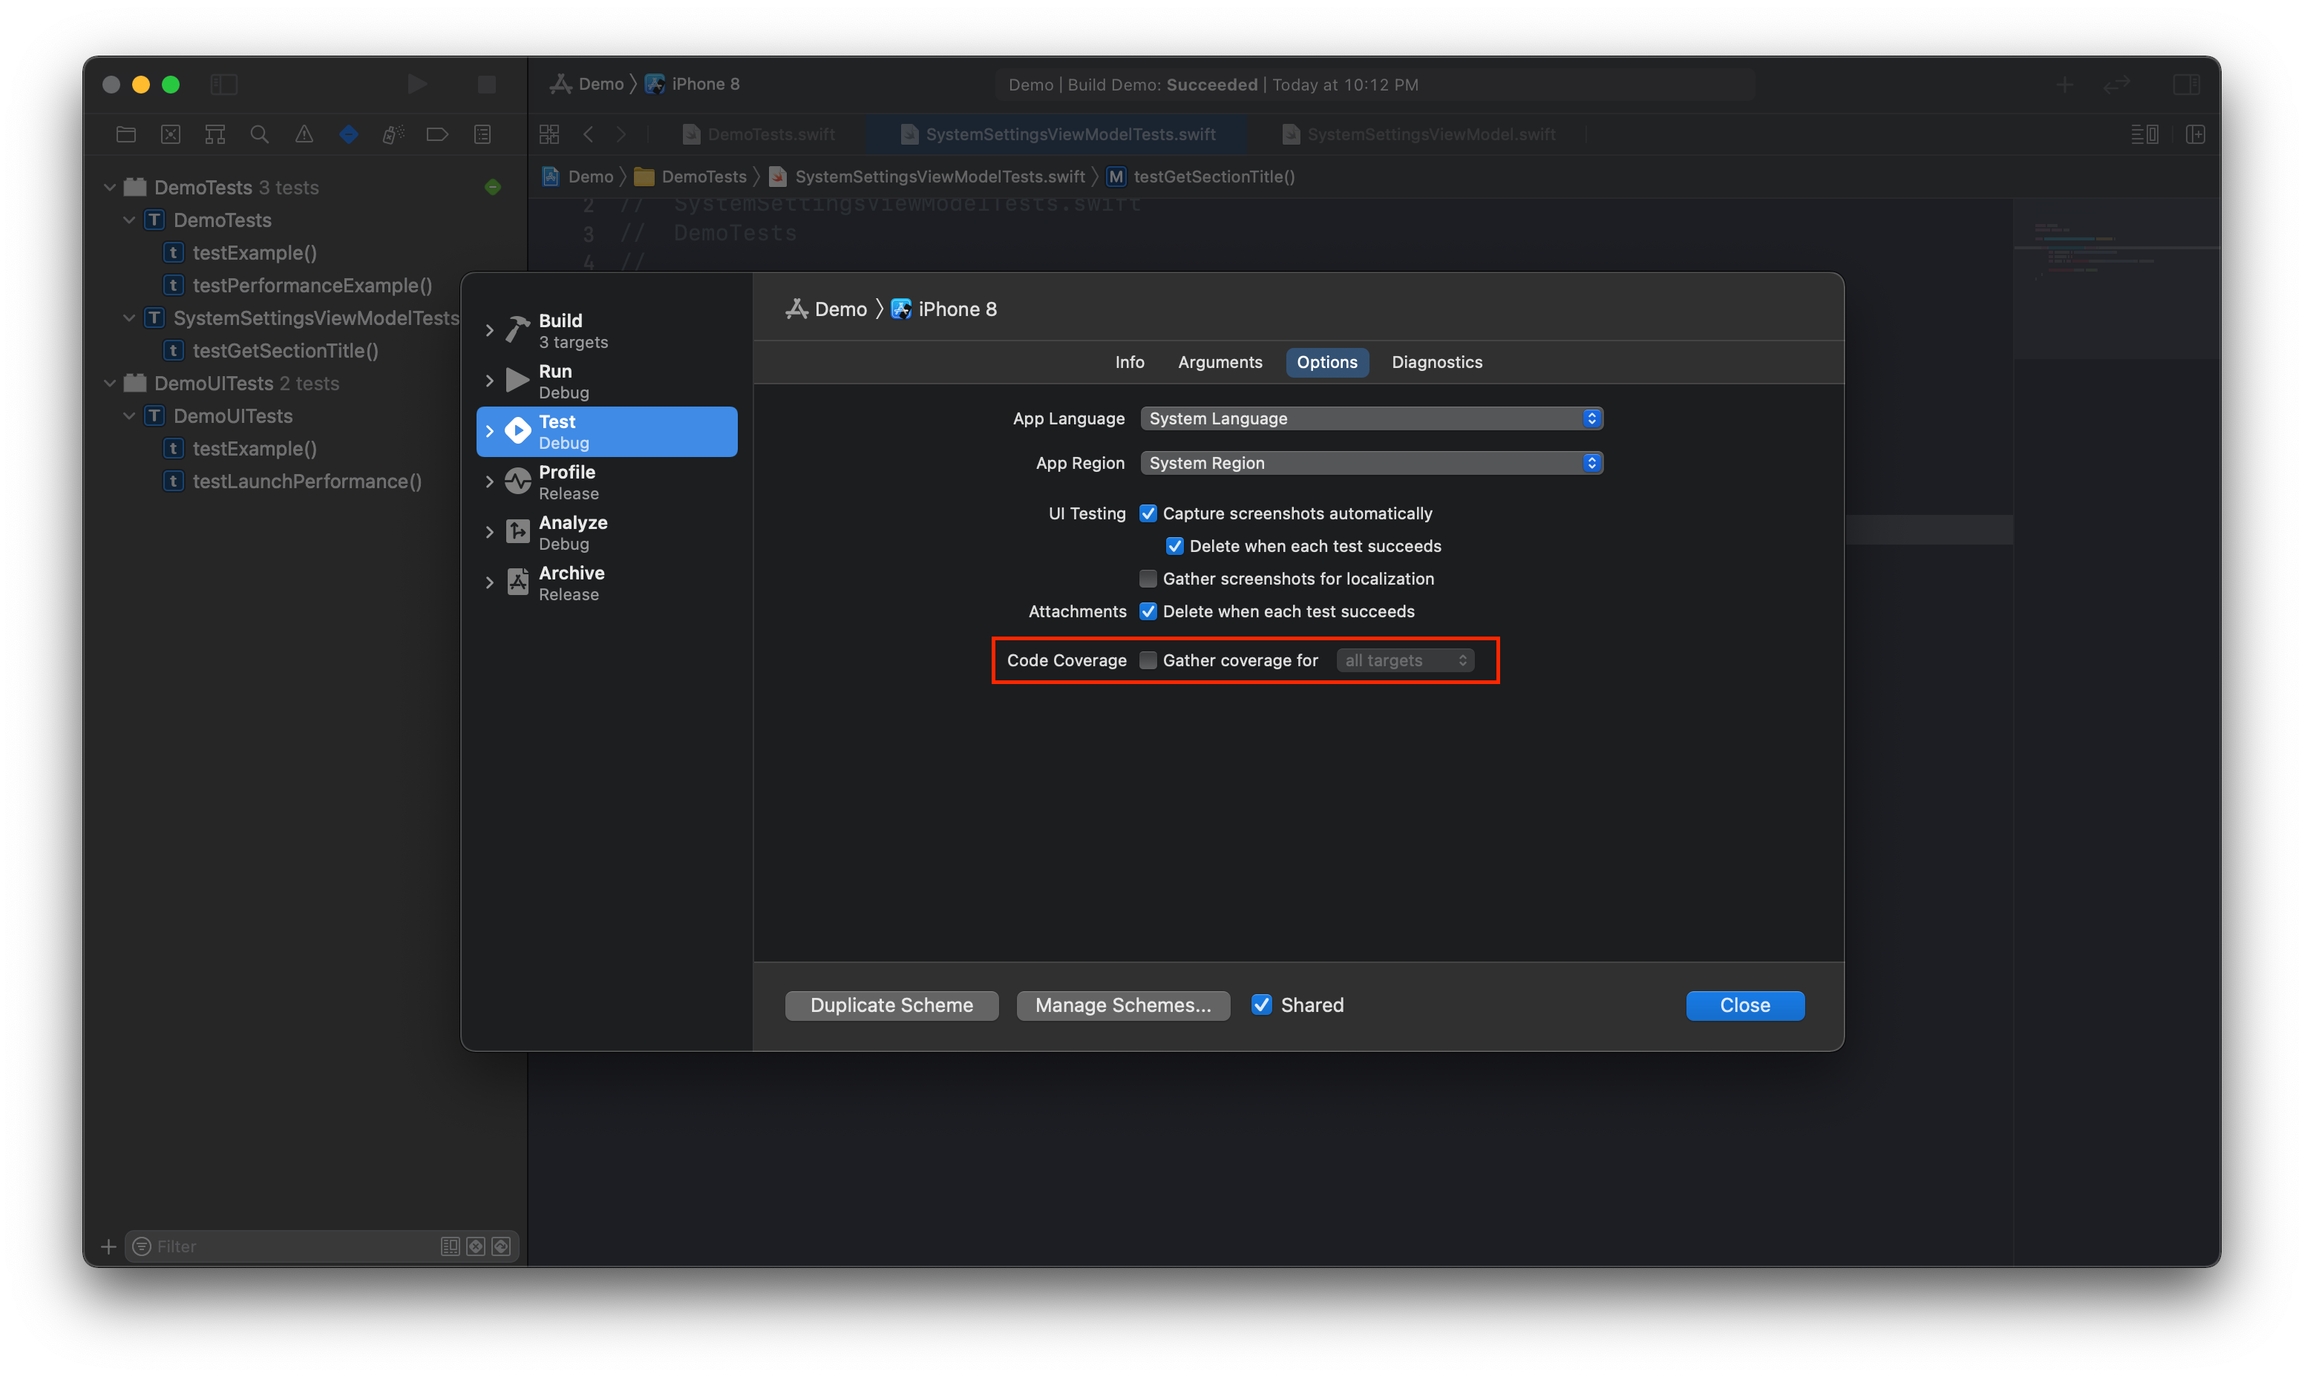Select the Test navigator diamond icon
Image resolution: width=2304 pixels, height=1377 pixels.
tap(348, 134)
